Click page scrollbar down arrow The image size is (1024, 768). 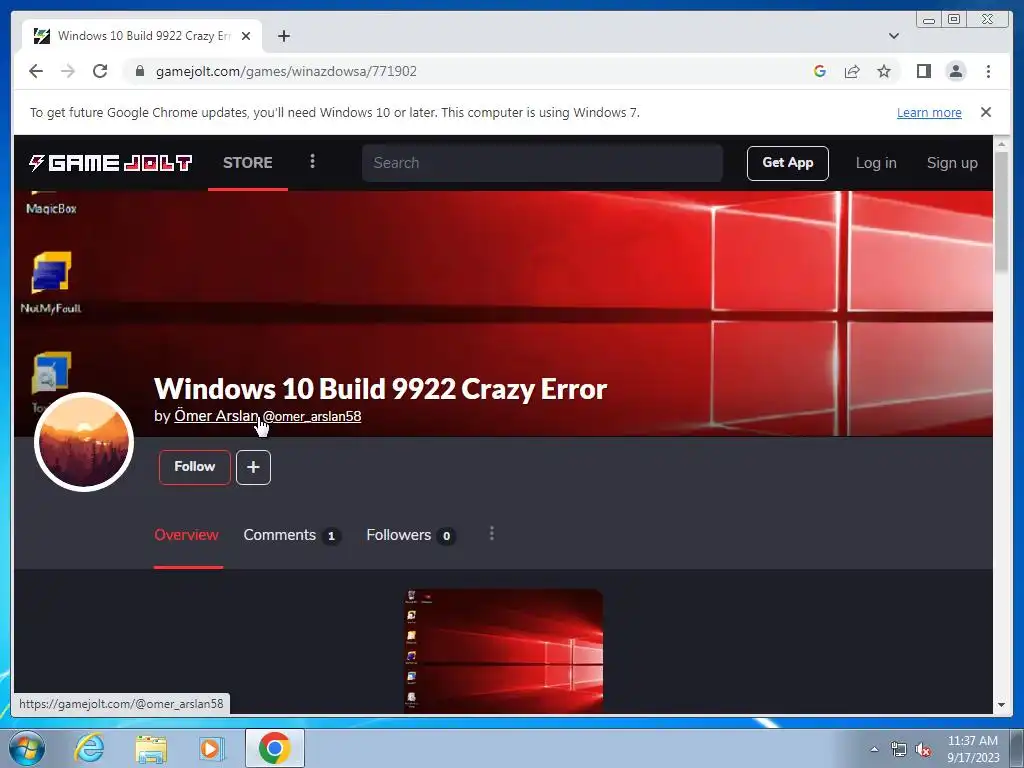point(1001,705)
